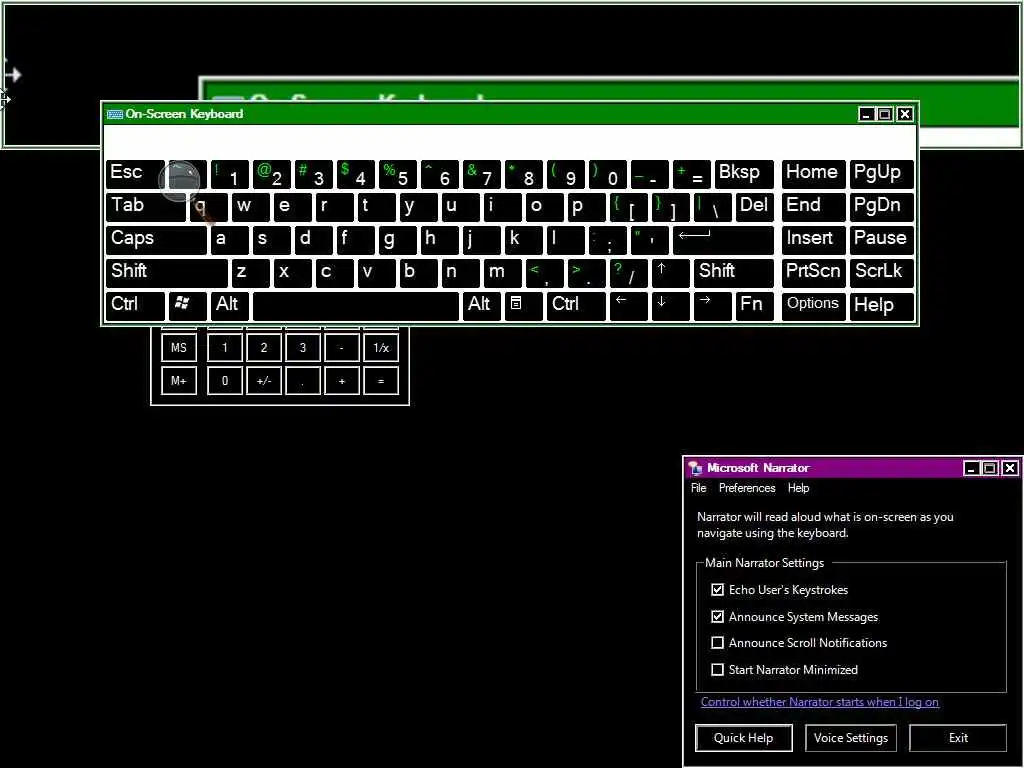
Task: Toggle the ScrLk key
Action: [881, 272]
